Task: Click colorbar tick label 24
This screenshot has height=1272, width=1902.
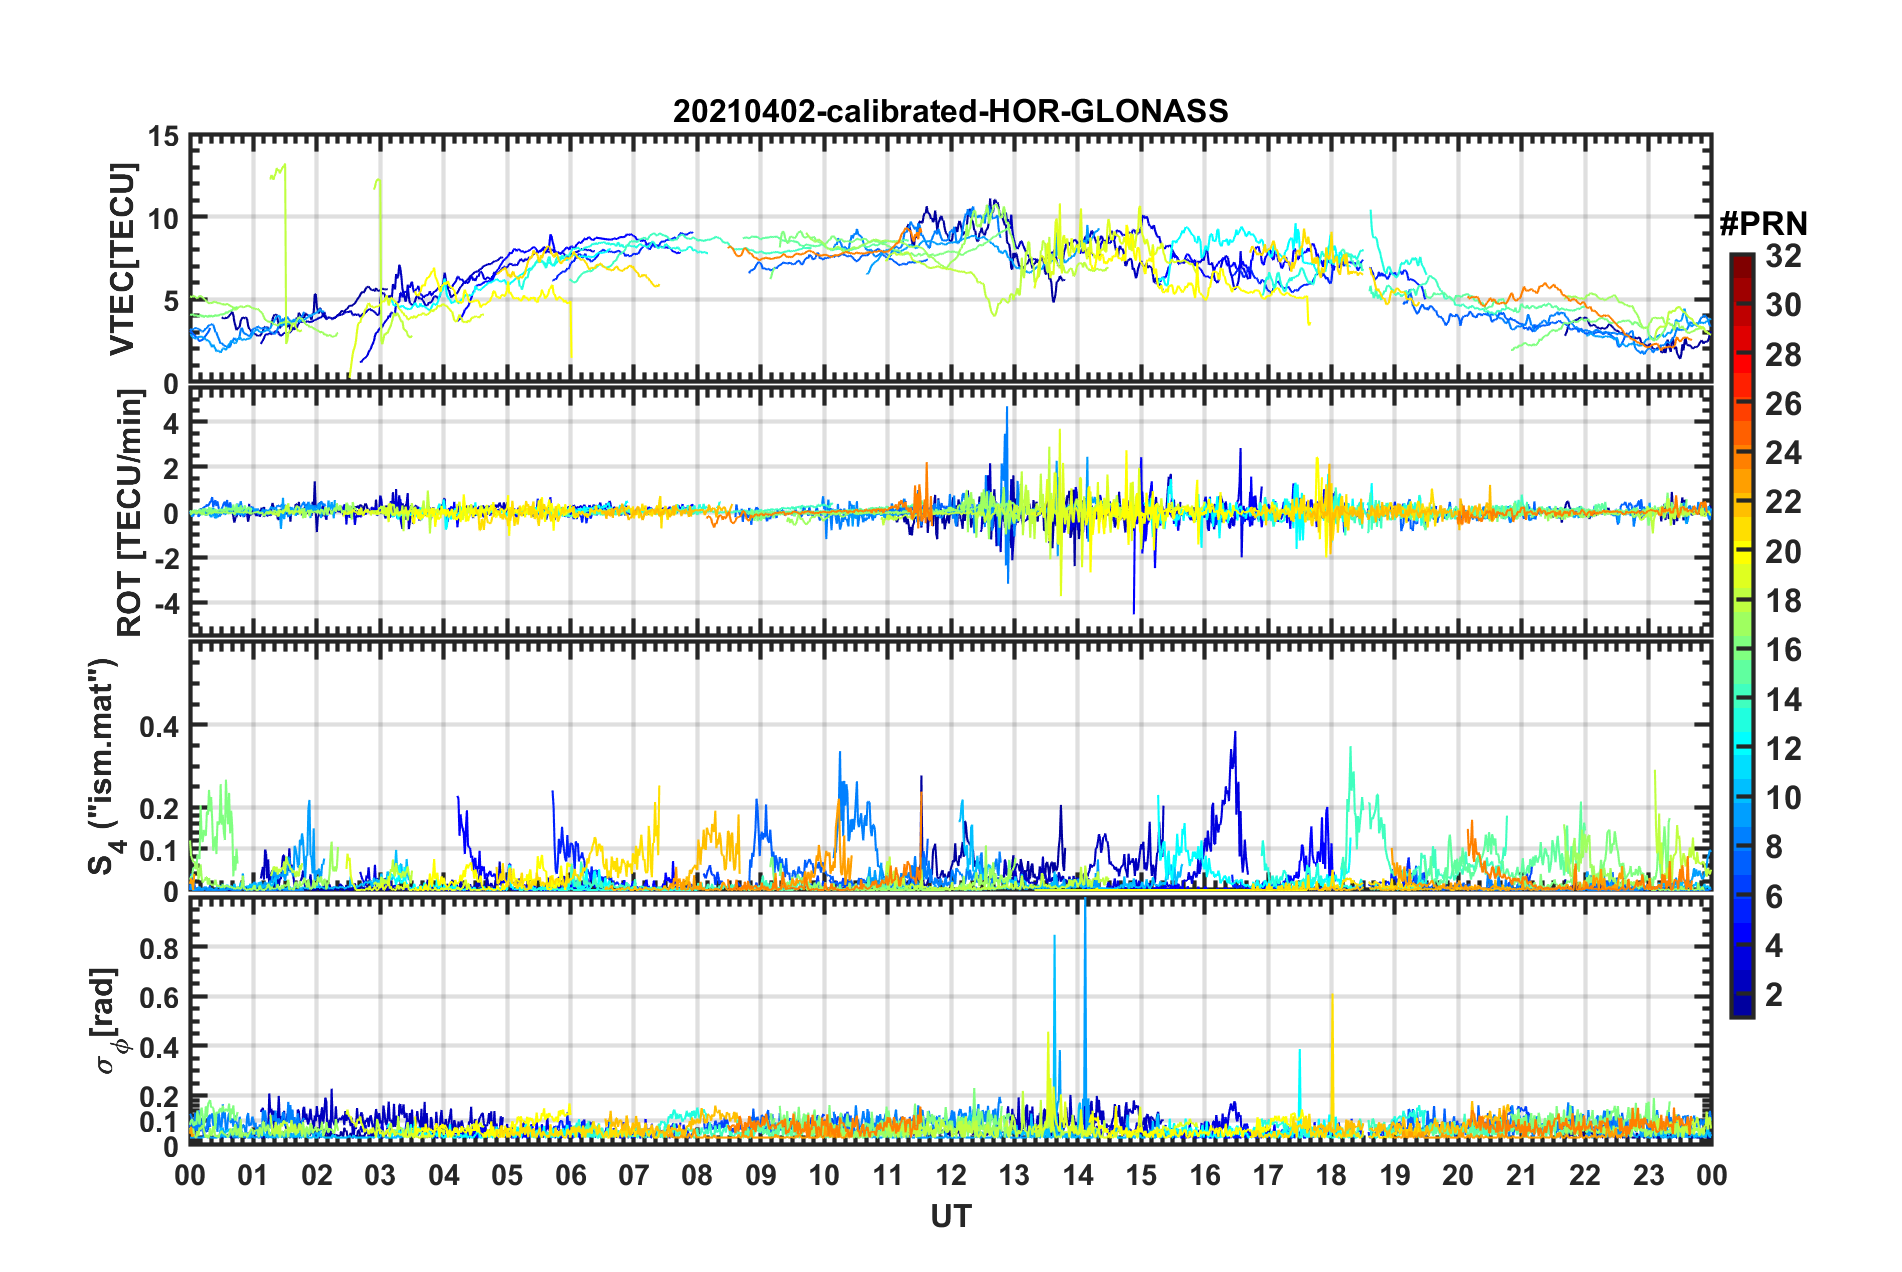Action: 1783,453
